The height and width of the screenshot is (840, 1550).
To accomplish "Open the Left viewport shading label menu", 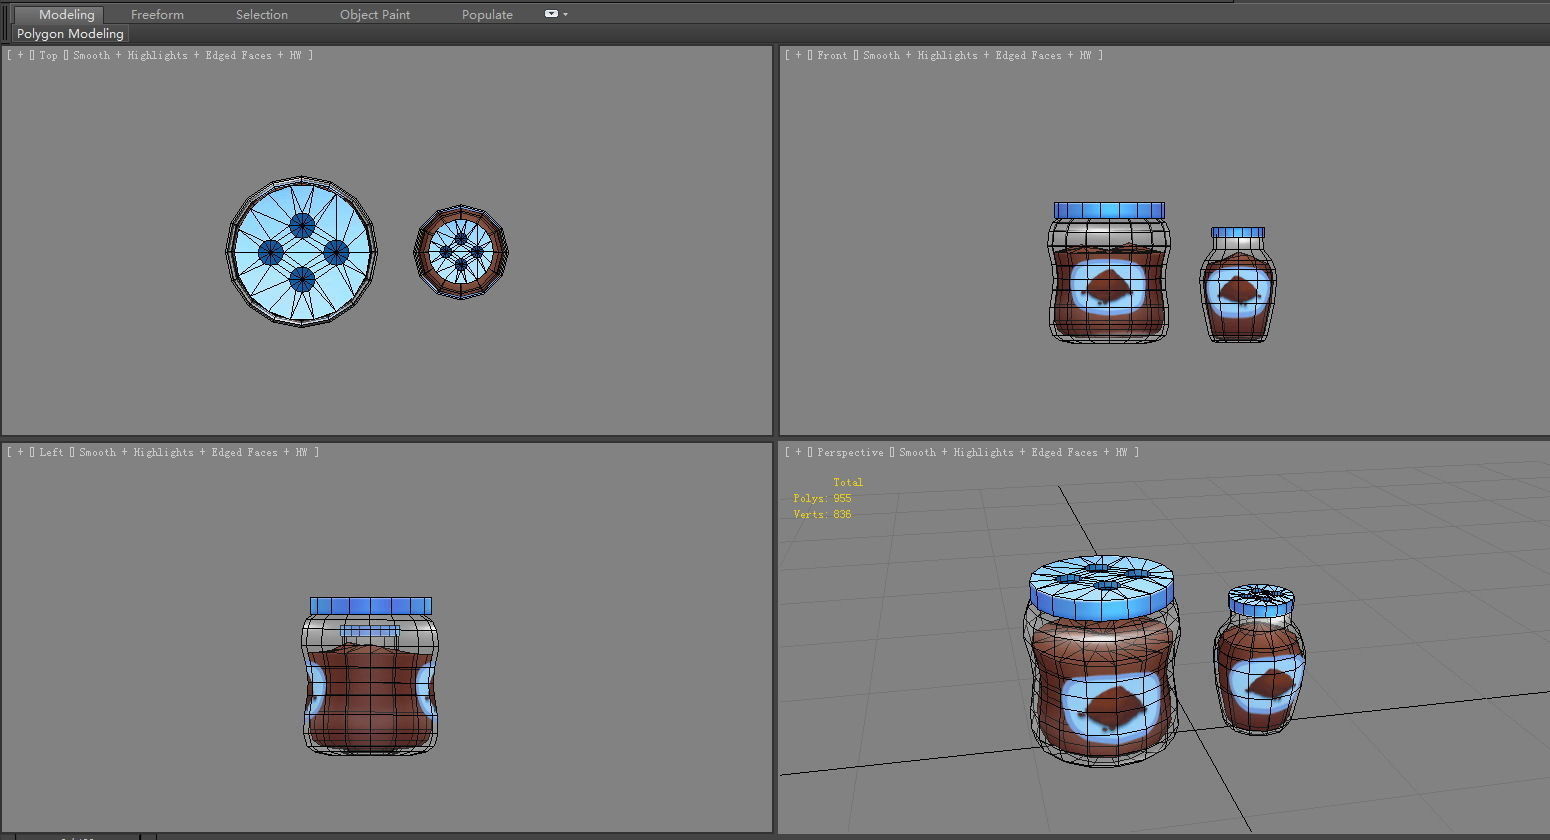I will (x=193, y=452).
